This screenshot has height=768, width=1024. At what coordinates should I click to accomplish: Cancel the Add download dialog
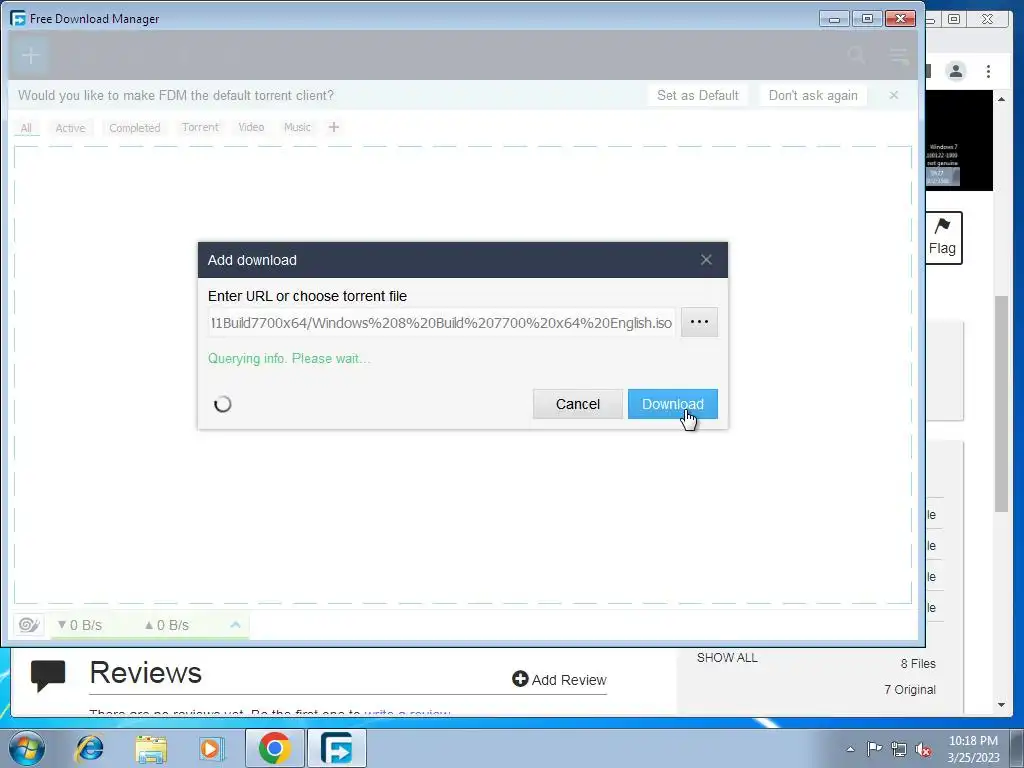(577, 404)
